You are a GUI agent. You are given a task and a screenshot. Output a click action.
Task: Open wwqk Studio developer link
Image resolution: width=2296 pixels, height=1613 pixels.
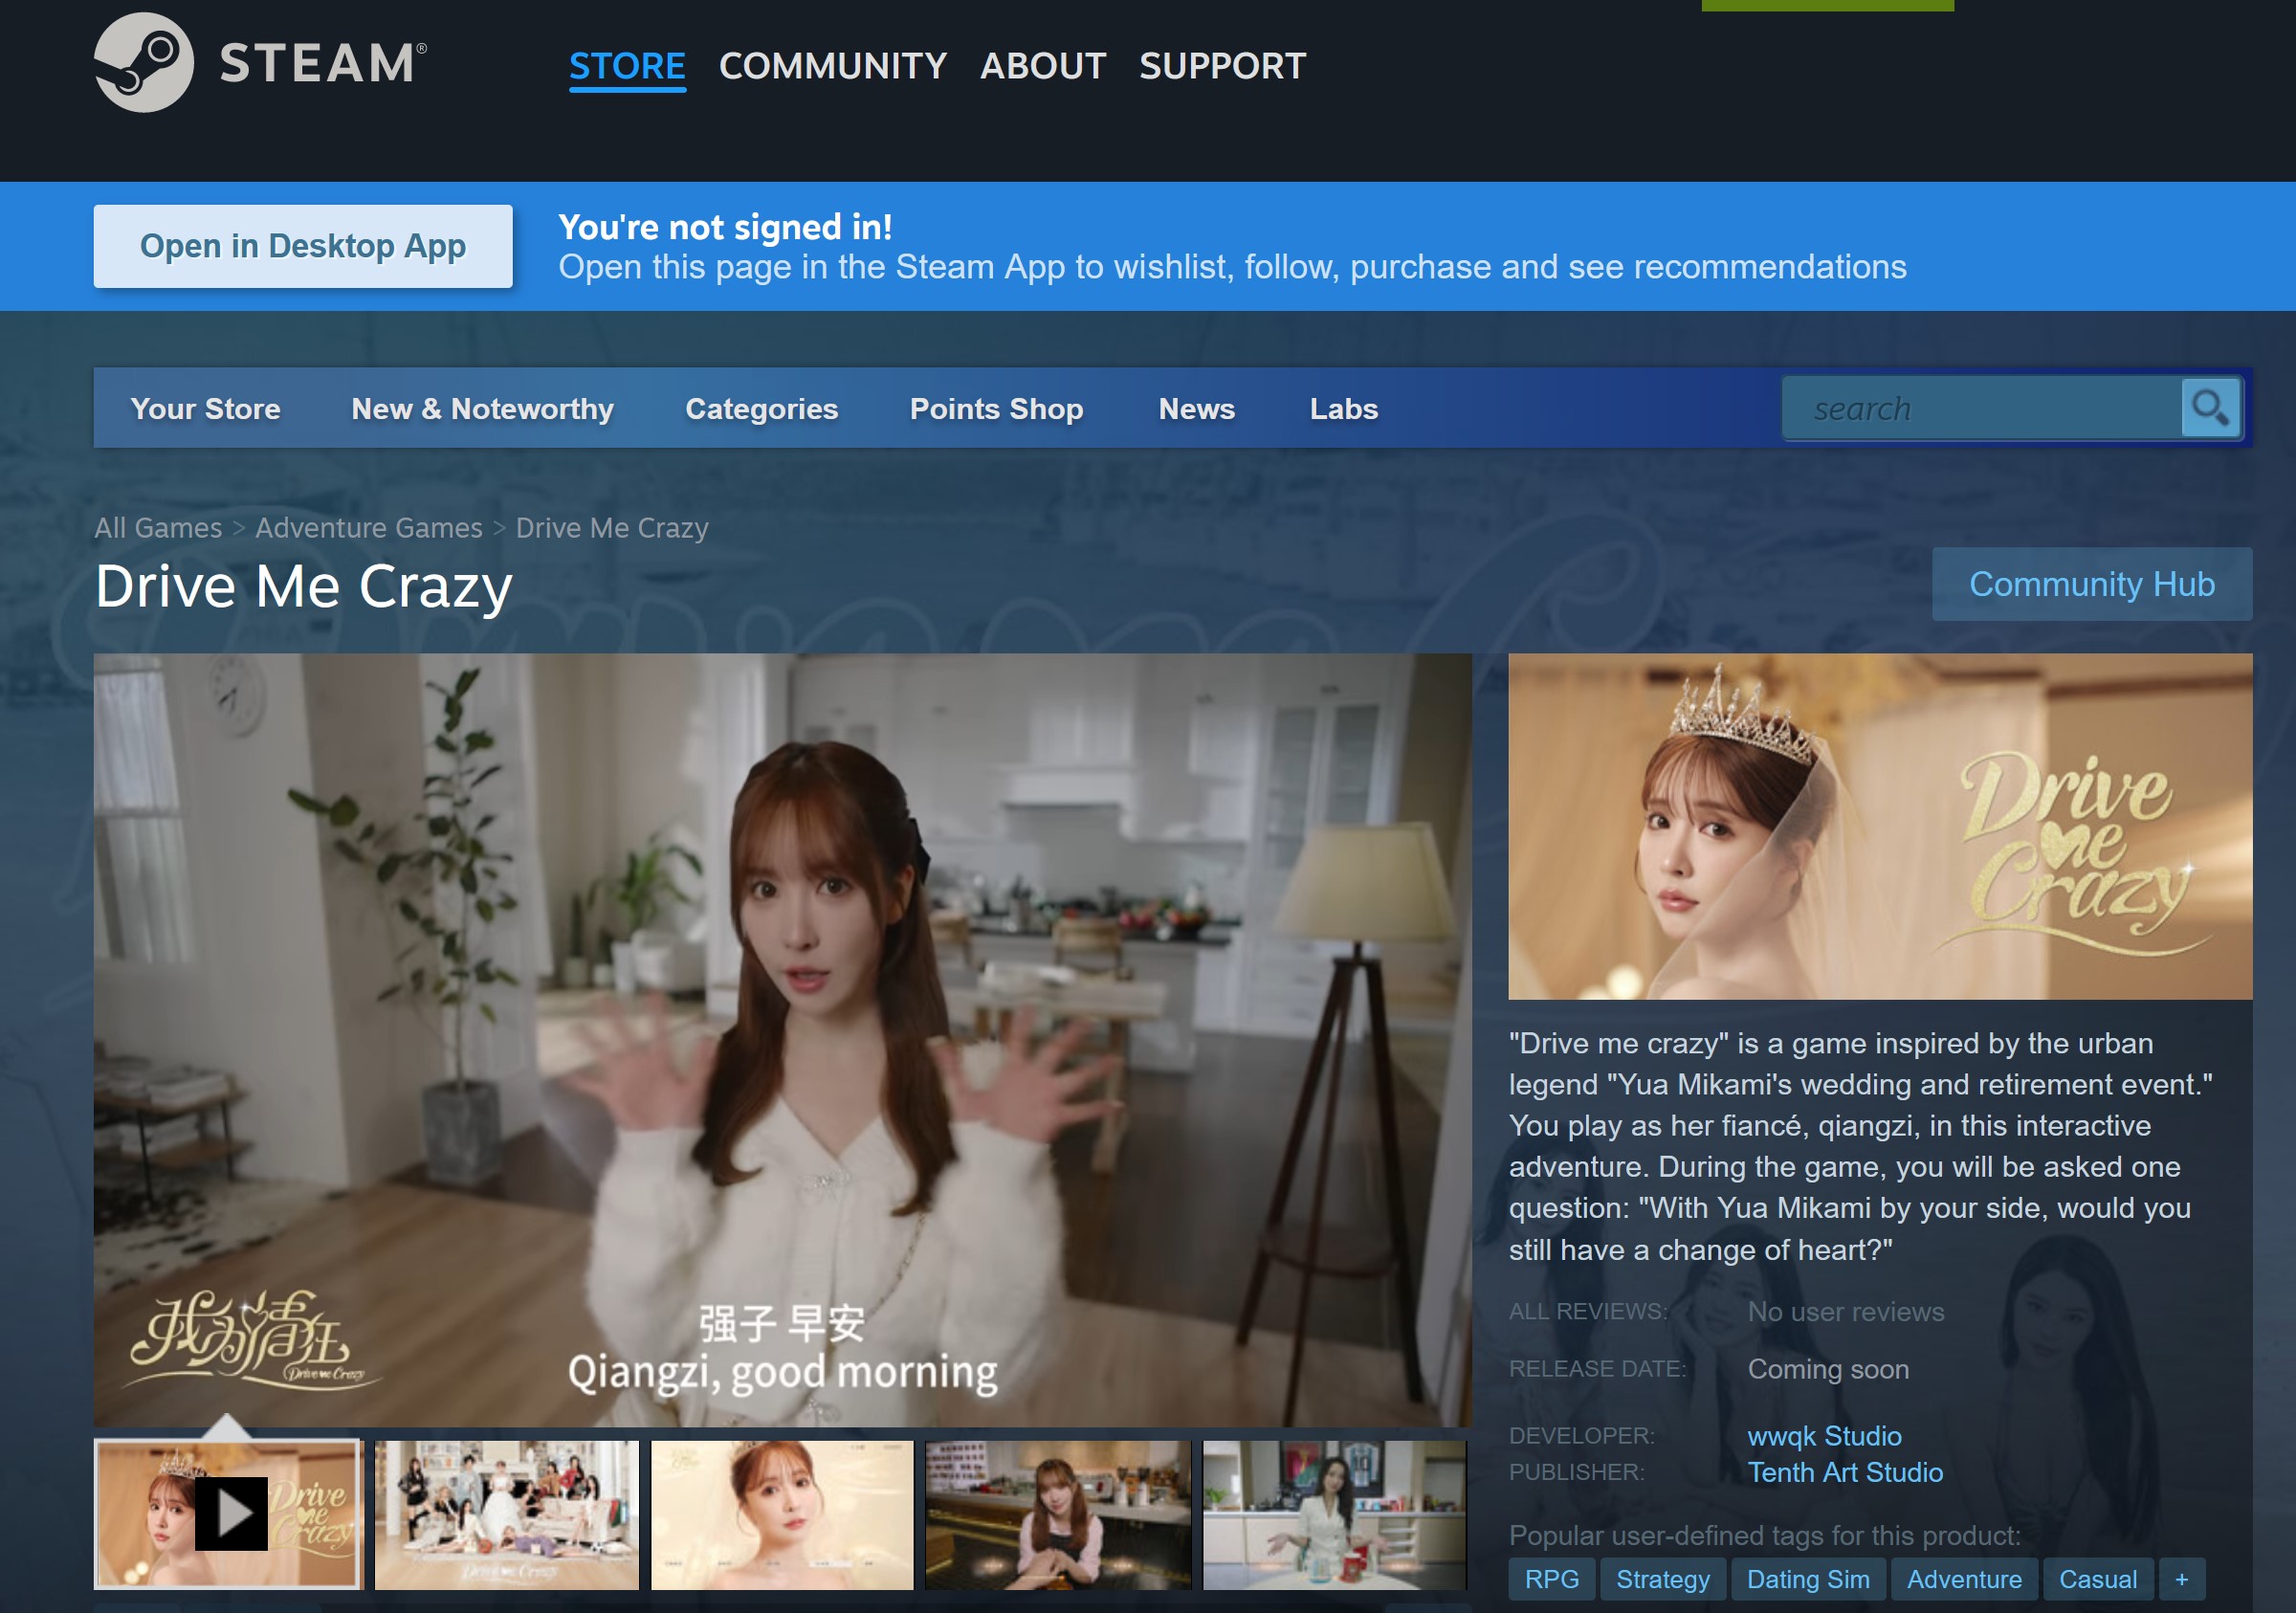[1824, 1435]
